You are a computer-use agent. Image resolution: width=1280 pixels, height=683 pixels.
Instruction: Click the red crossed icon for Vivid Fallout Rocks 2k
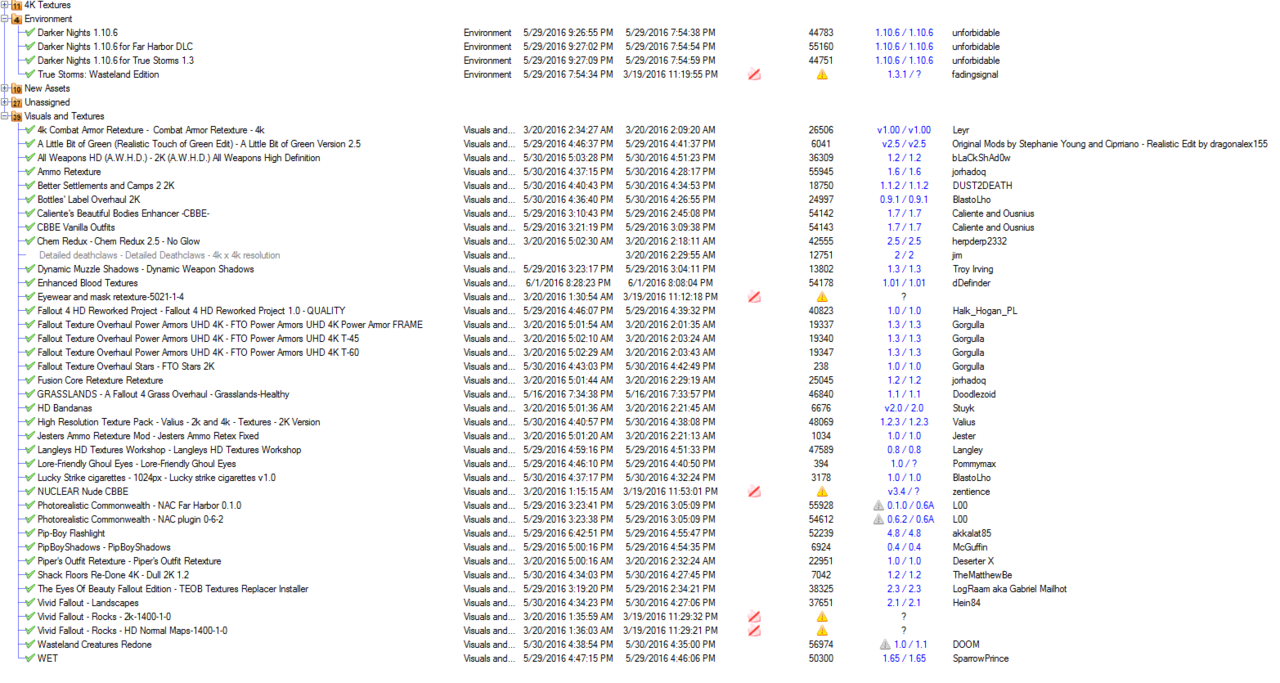(755, 616)
